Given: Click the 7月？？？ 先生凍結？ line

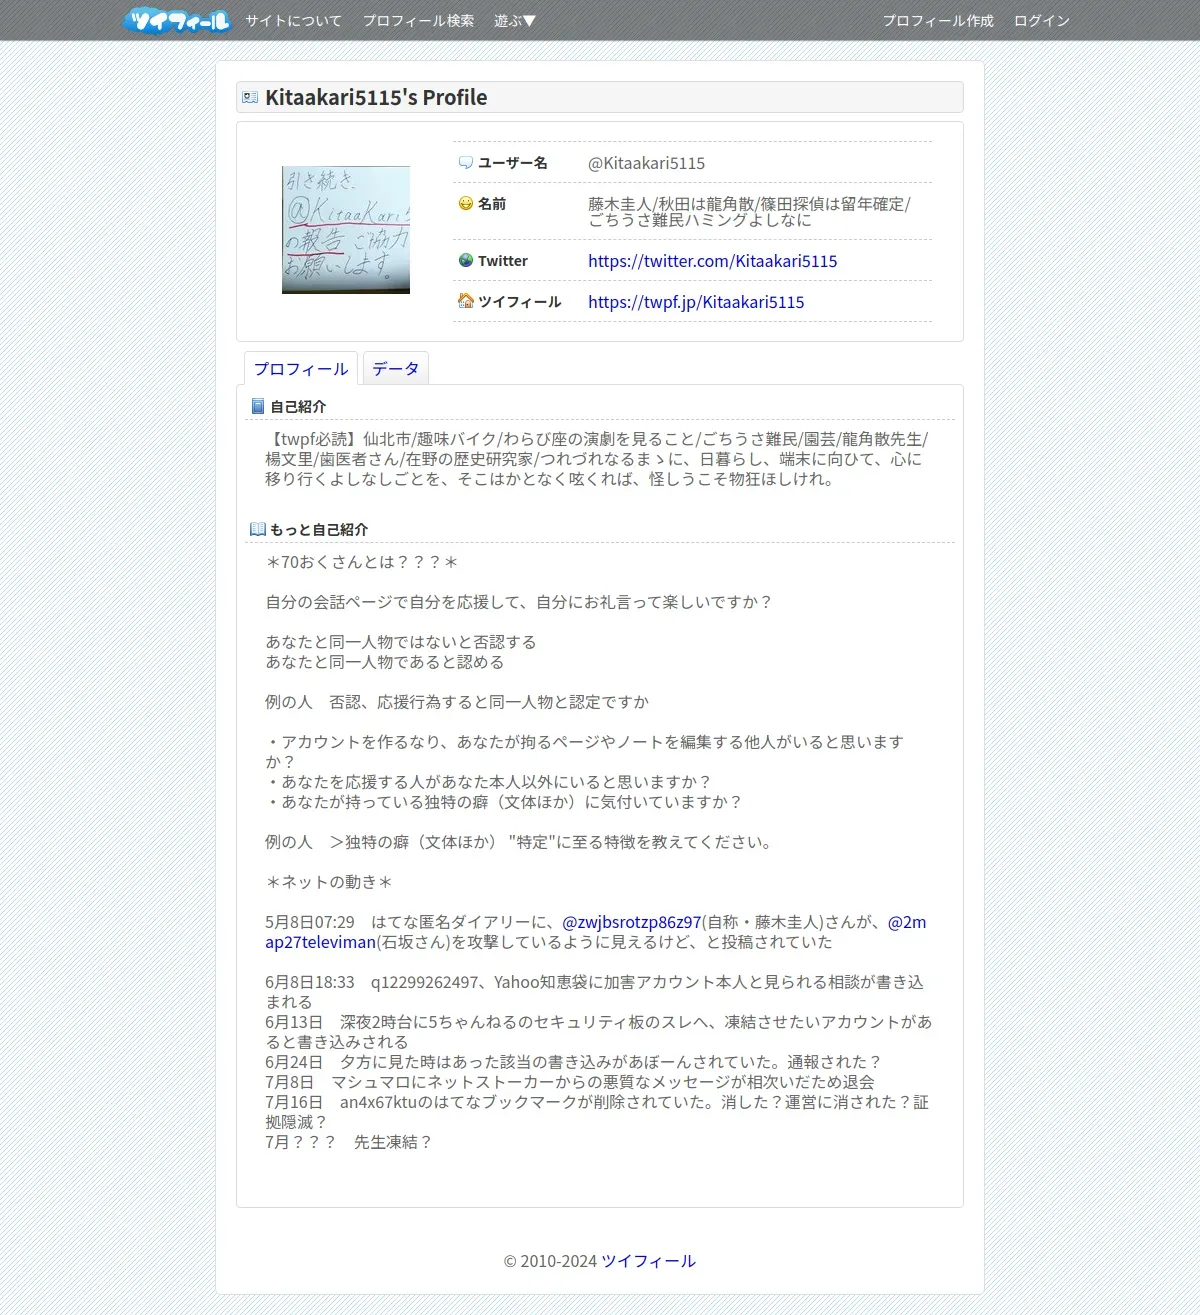Looking at the screenshot, I should (x=349, y=1142).
